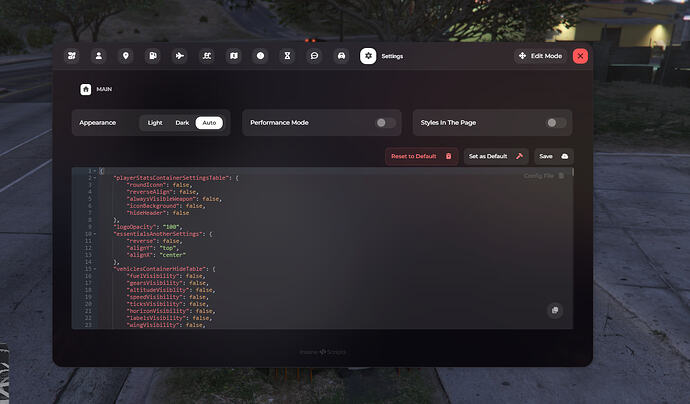The width and height of the screenshot is (690, 404).
Task: Click the "center" value in editor
Action: [x=173, y=255]
